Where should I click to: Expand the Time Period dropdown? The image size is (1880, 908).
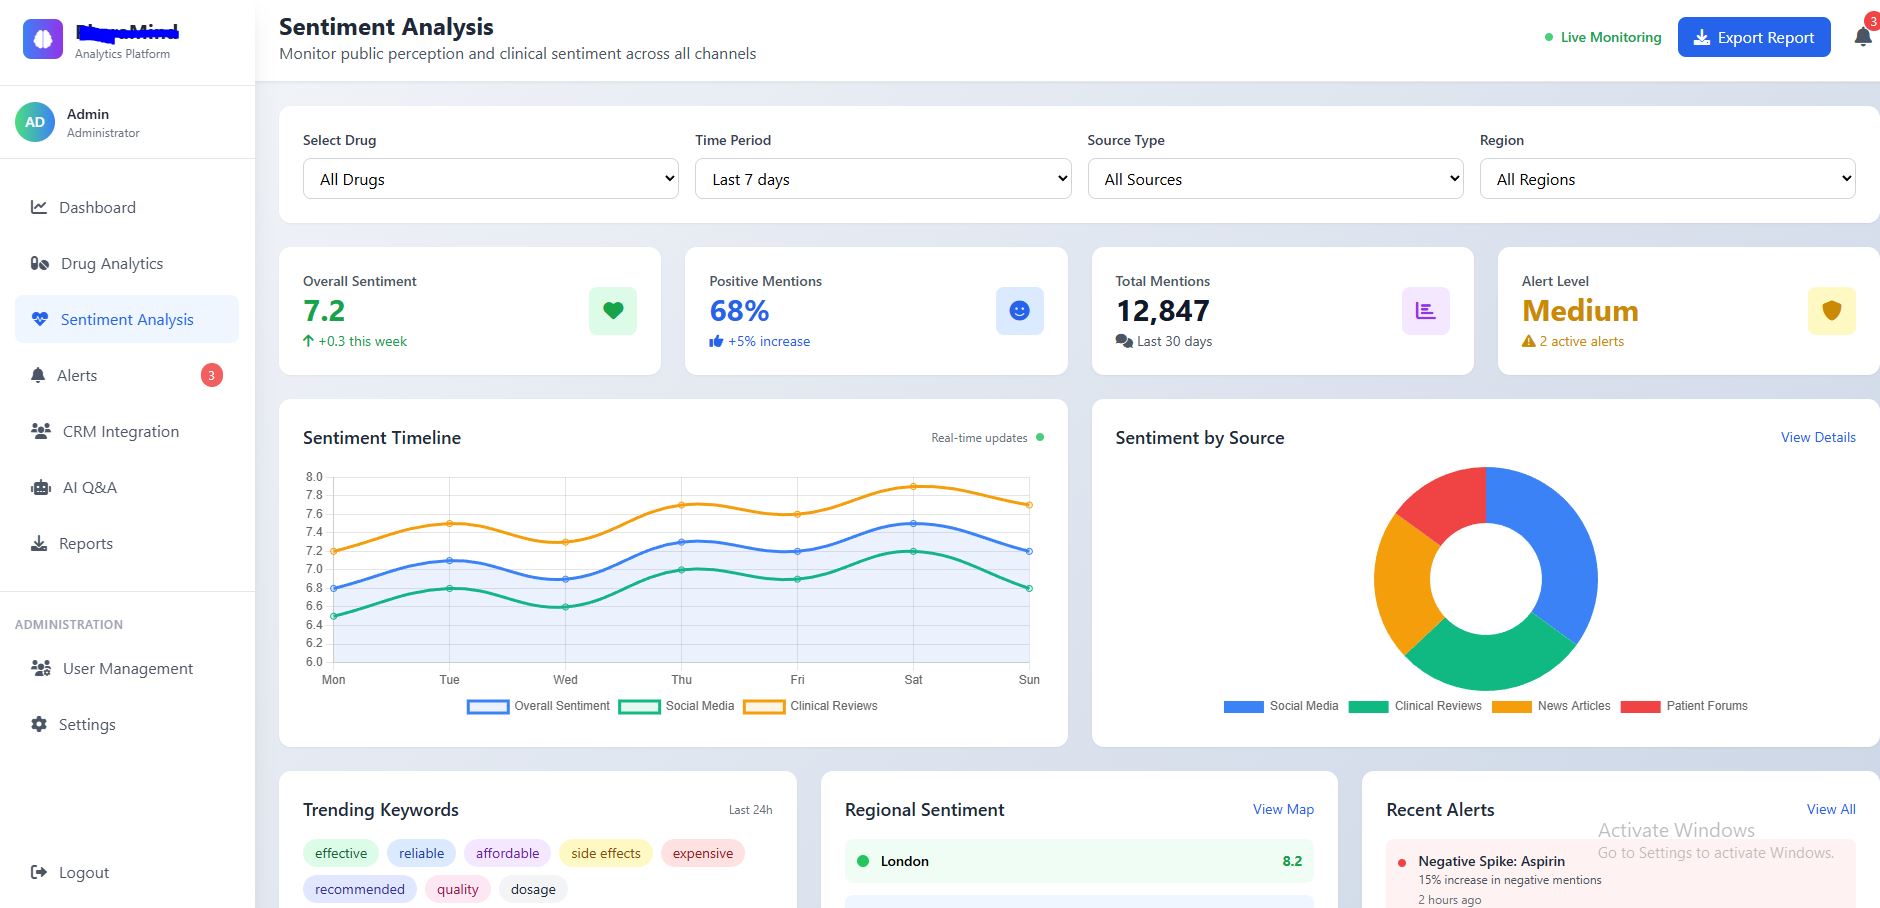(882, 179)
